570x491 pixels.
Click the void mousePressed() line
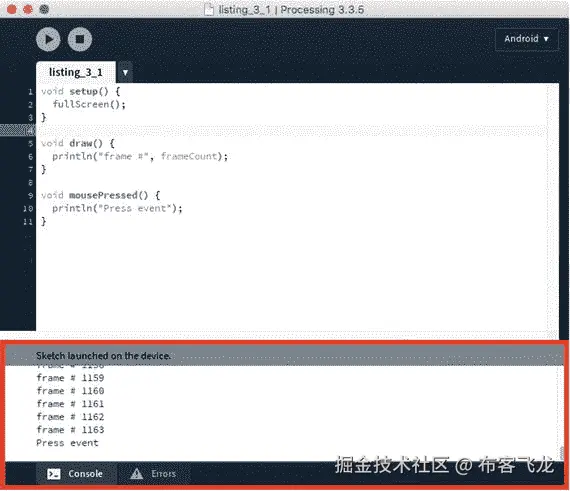(x=100, y=195)
